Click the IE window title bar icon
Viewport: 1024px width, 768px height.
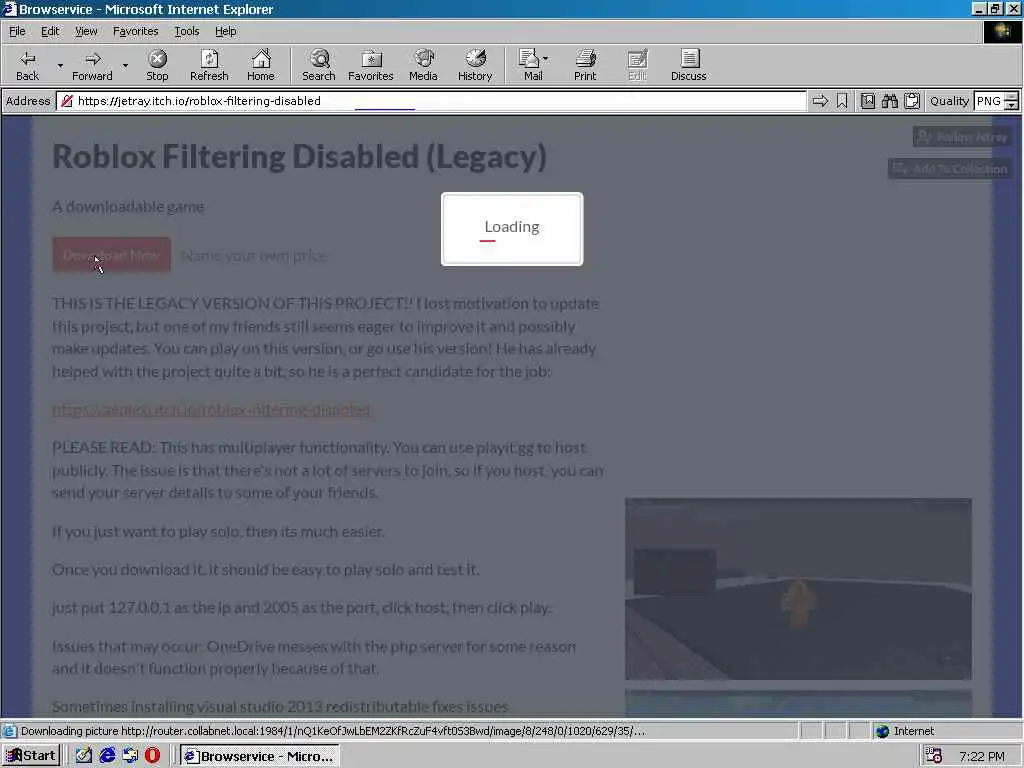tap(9, 9)
